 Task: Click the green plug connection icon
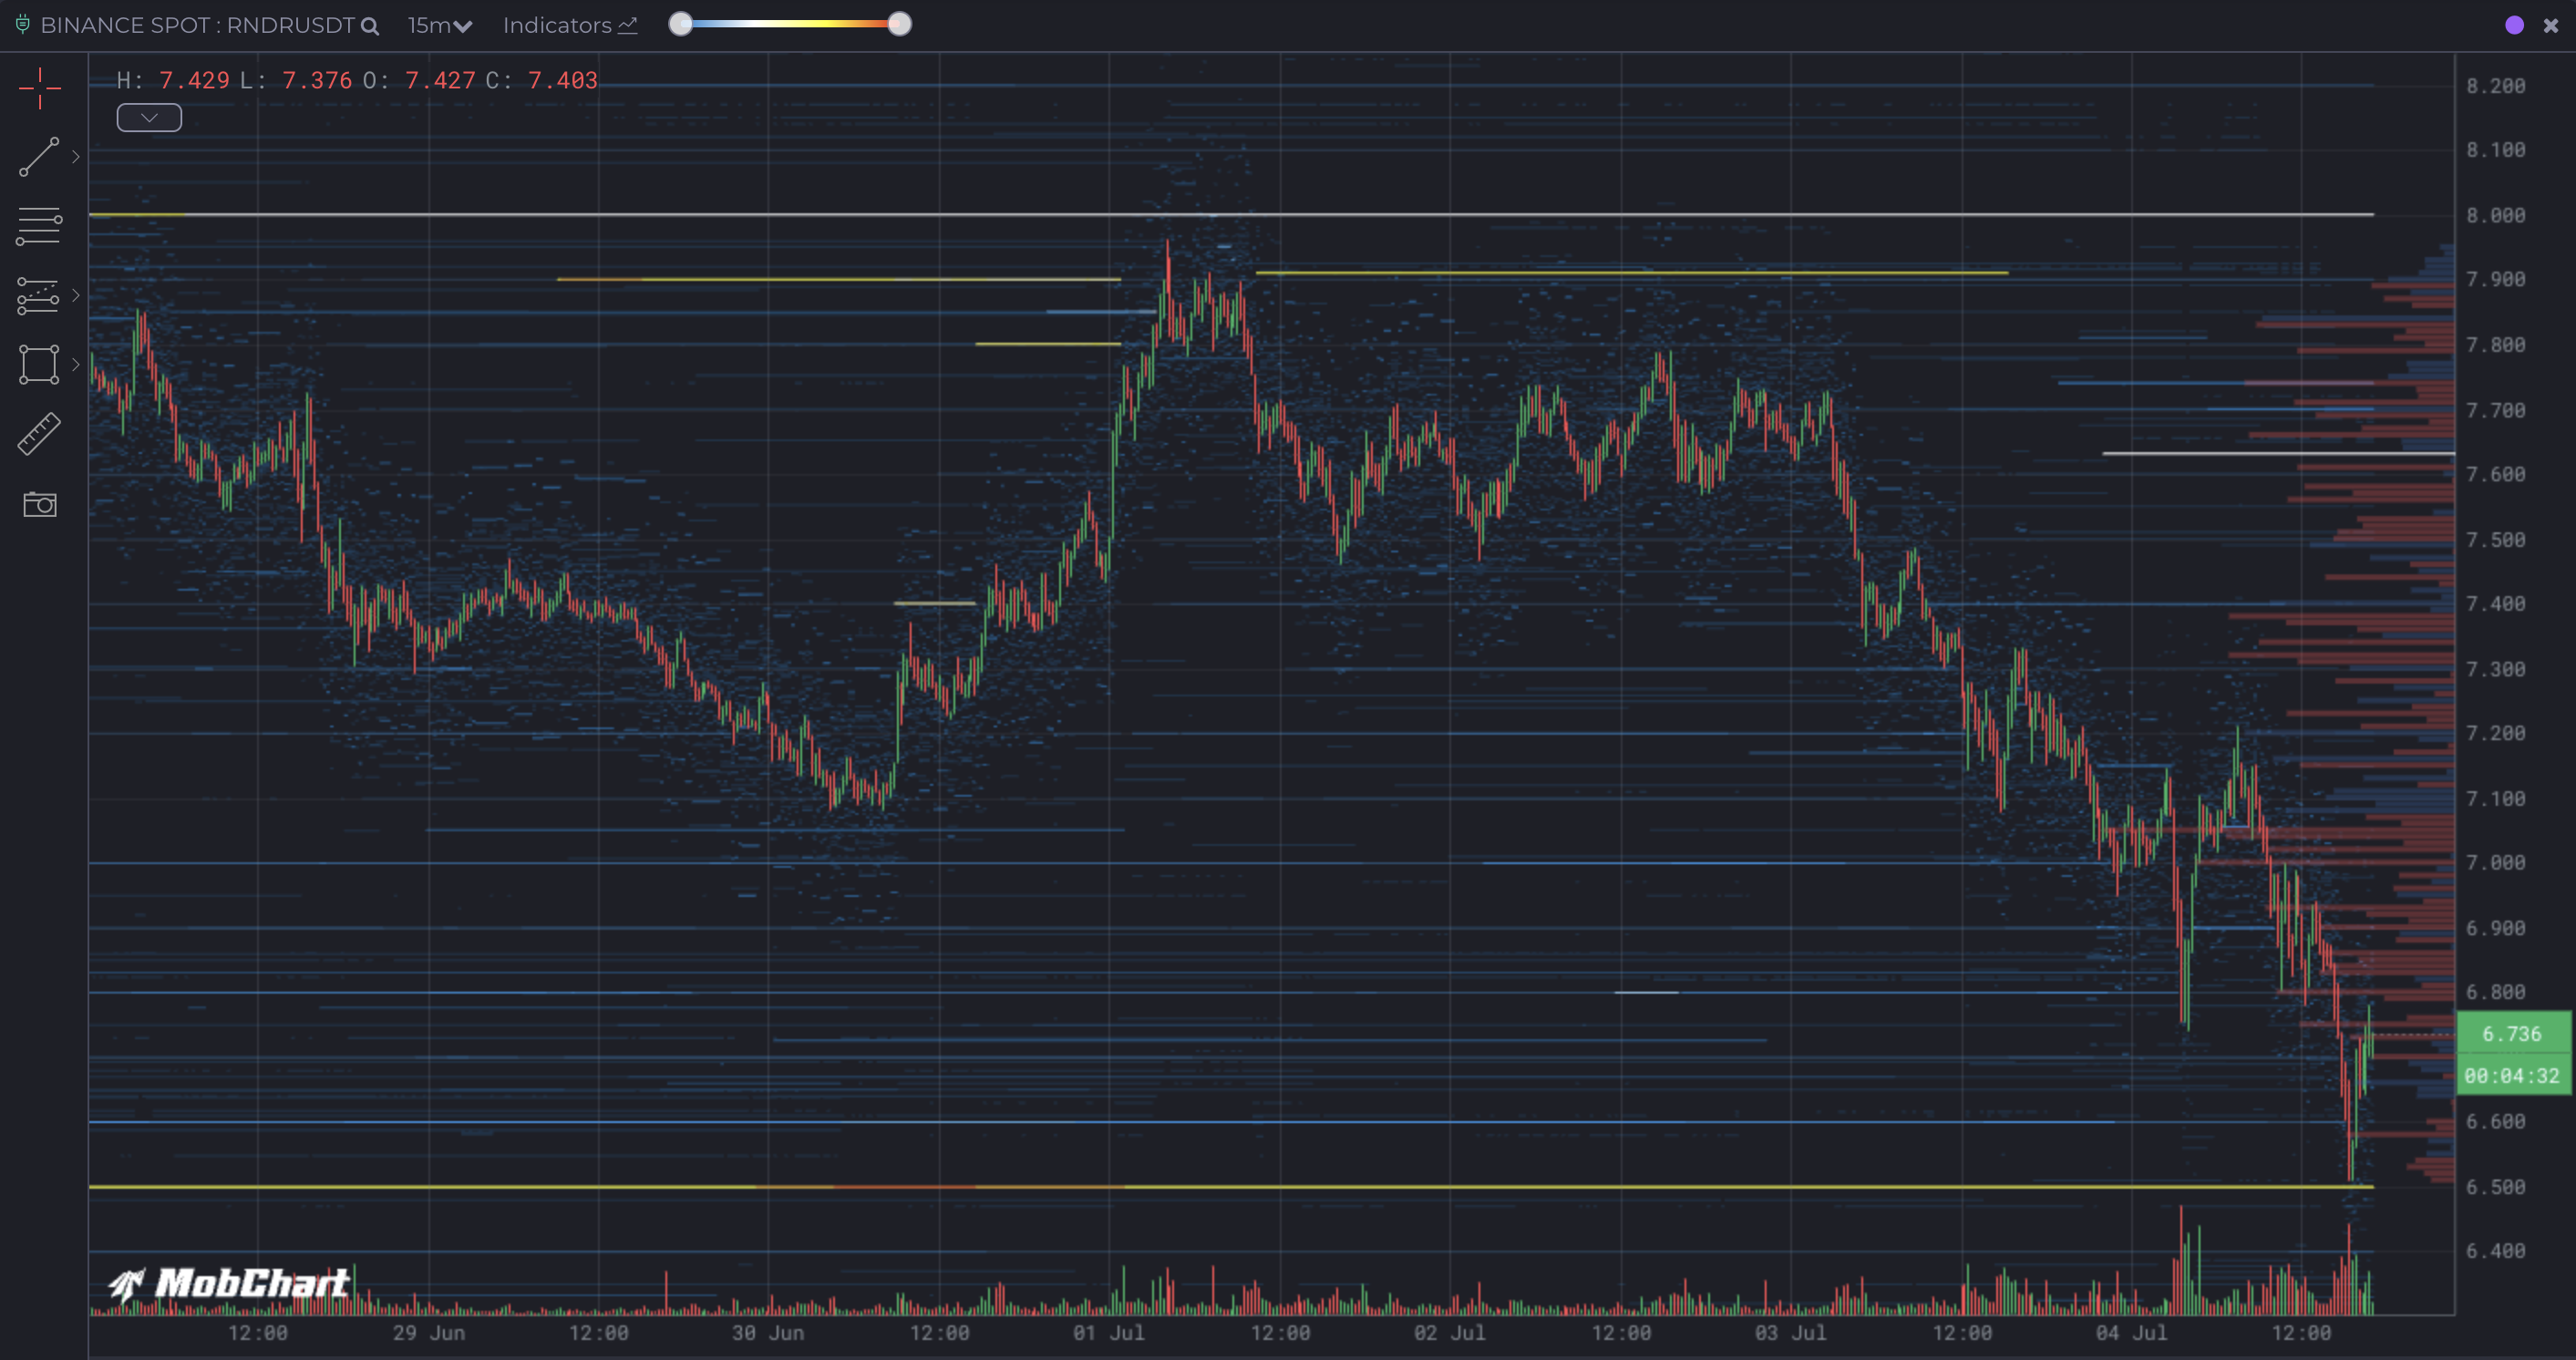(22, 25)
